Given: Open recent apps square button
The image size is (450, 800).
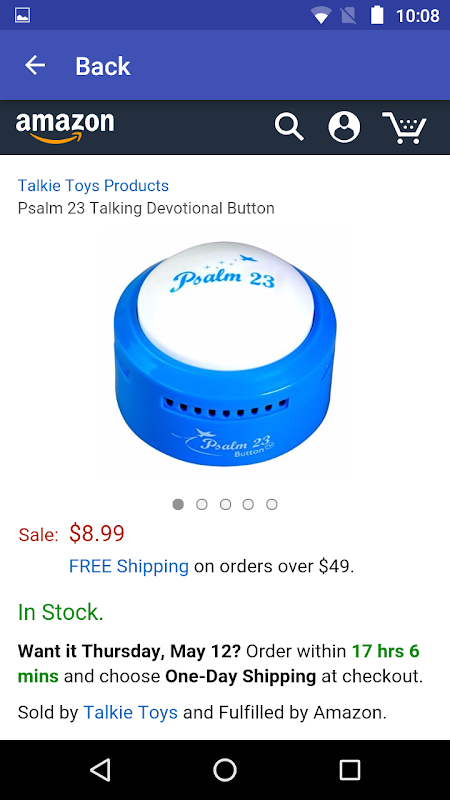Looking at the screenshot, I should (x=349, y=769).
